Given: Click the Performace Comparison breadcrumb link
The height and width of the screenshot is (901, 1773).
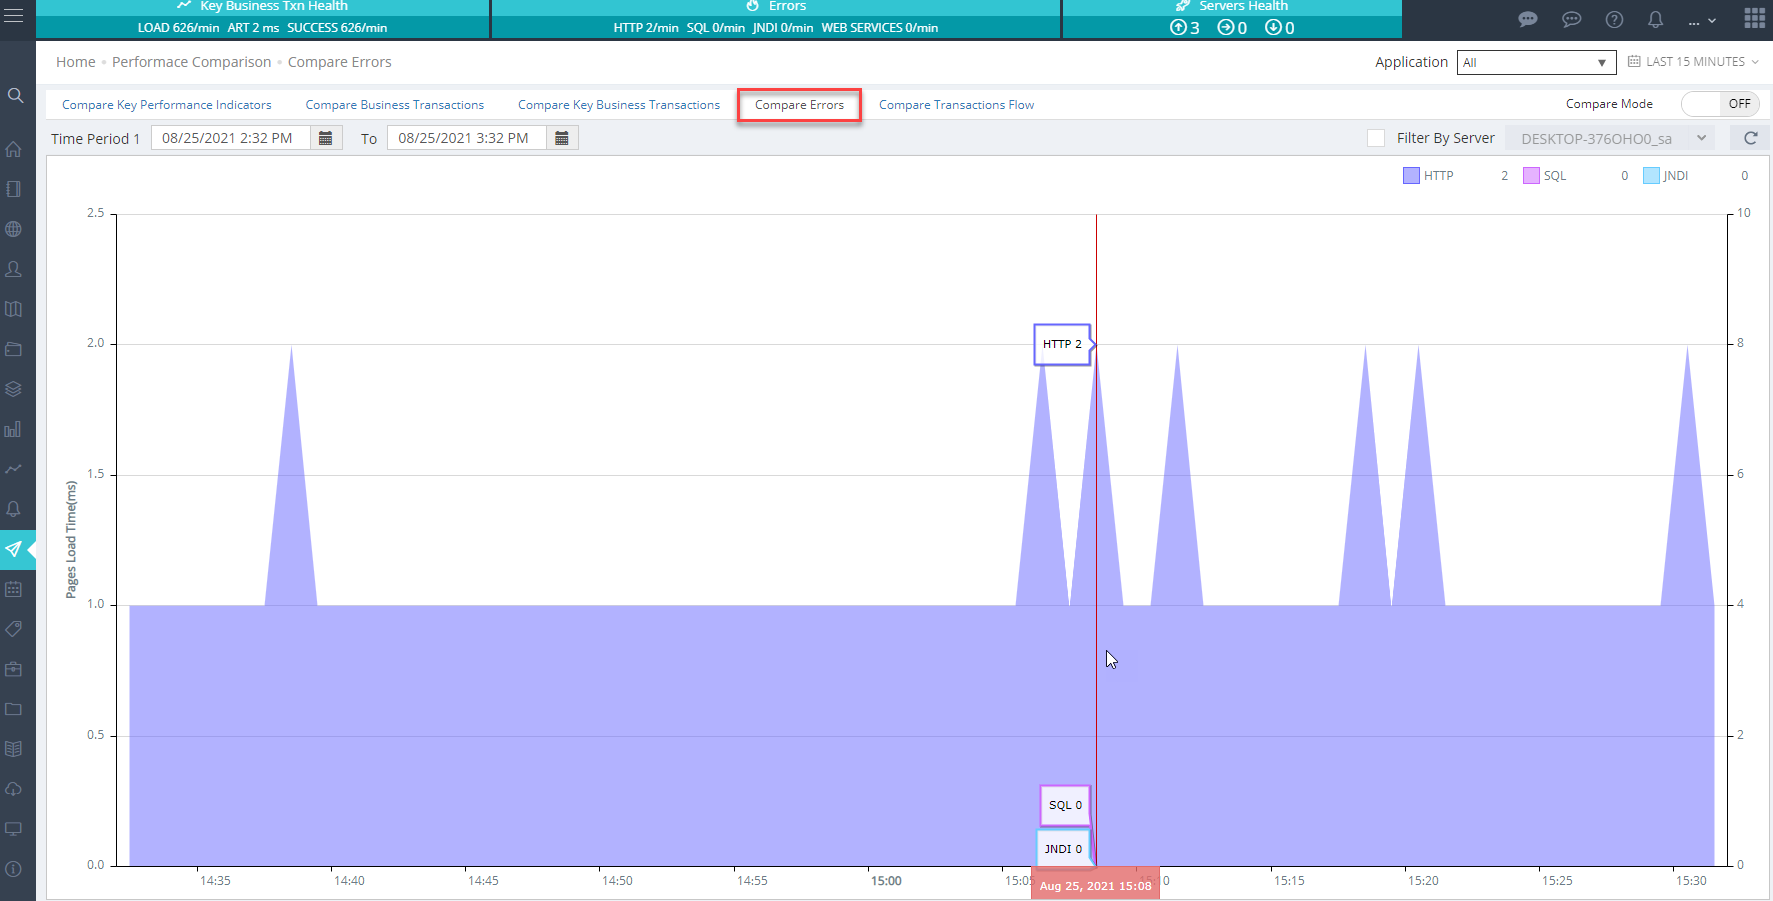Looking at the screenshot, I should pos(191,62).
